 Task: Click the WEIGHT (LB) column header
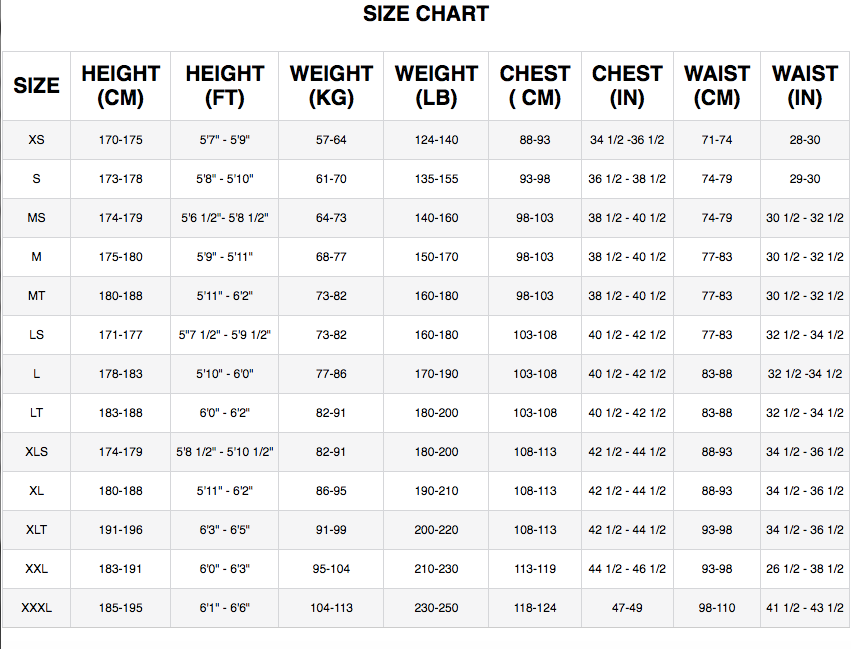tap(436, 86)
